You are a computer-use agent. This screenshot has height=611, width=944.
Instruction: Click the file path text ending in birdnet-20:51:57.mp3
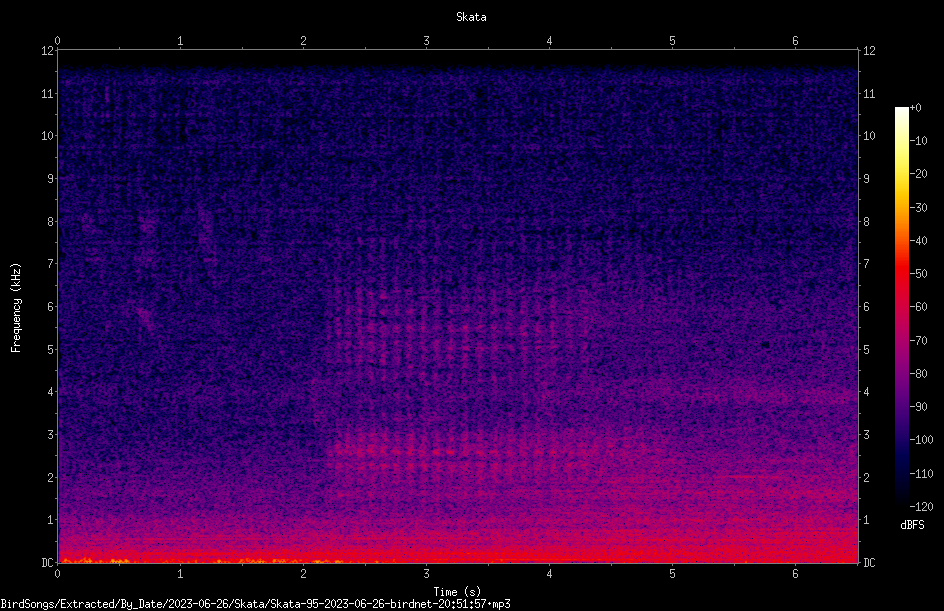(255, 604)
